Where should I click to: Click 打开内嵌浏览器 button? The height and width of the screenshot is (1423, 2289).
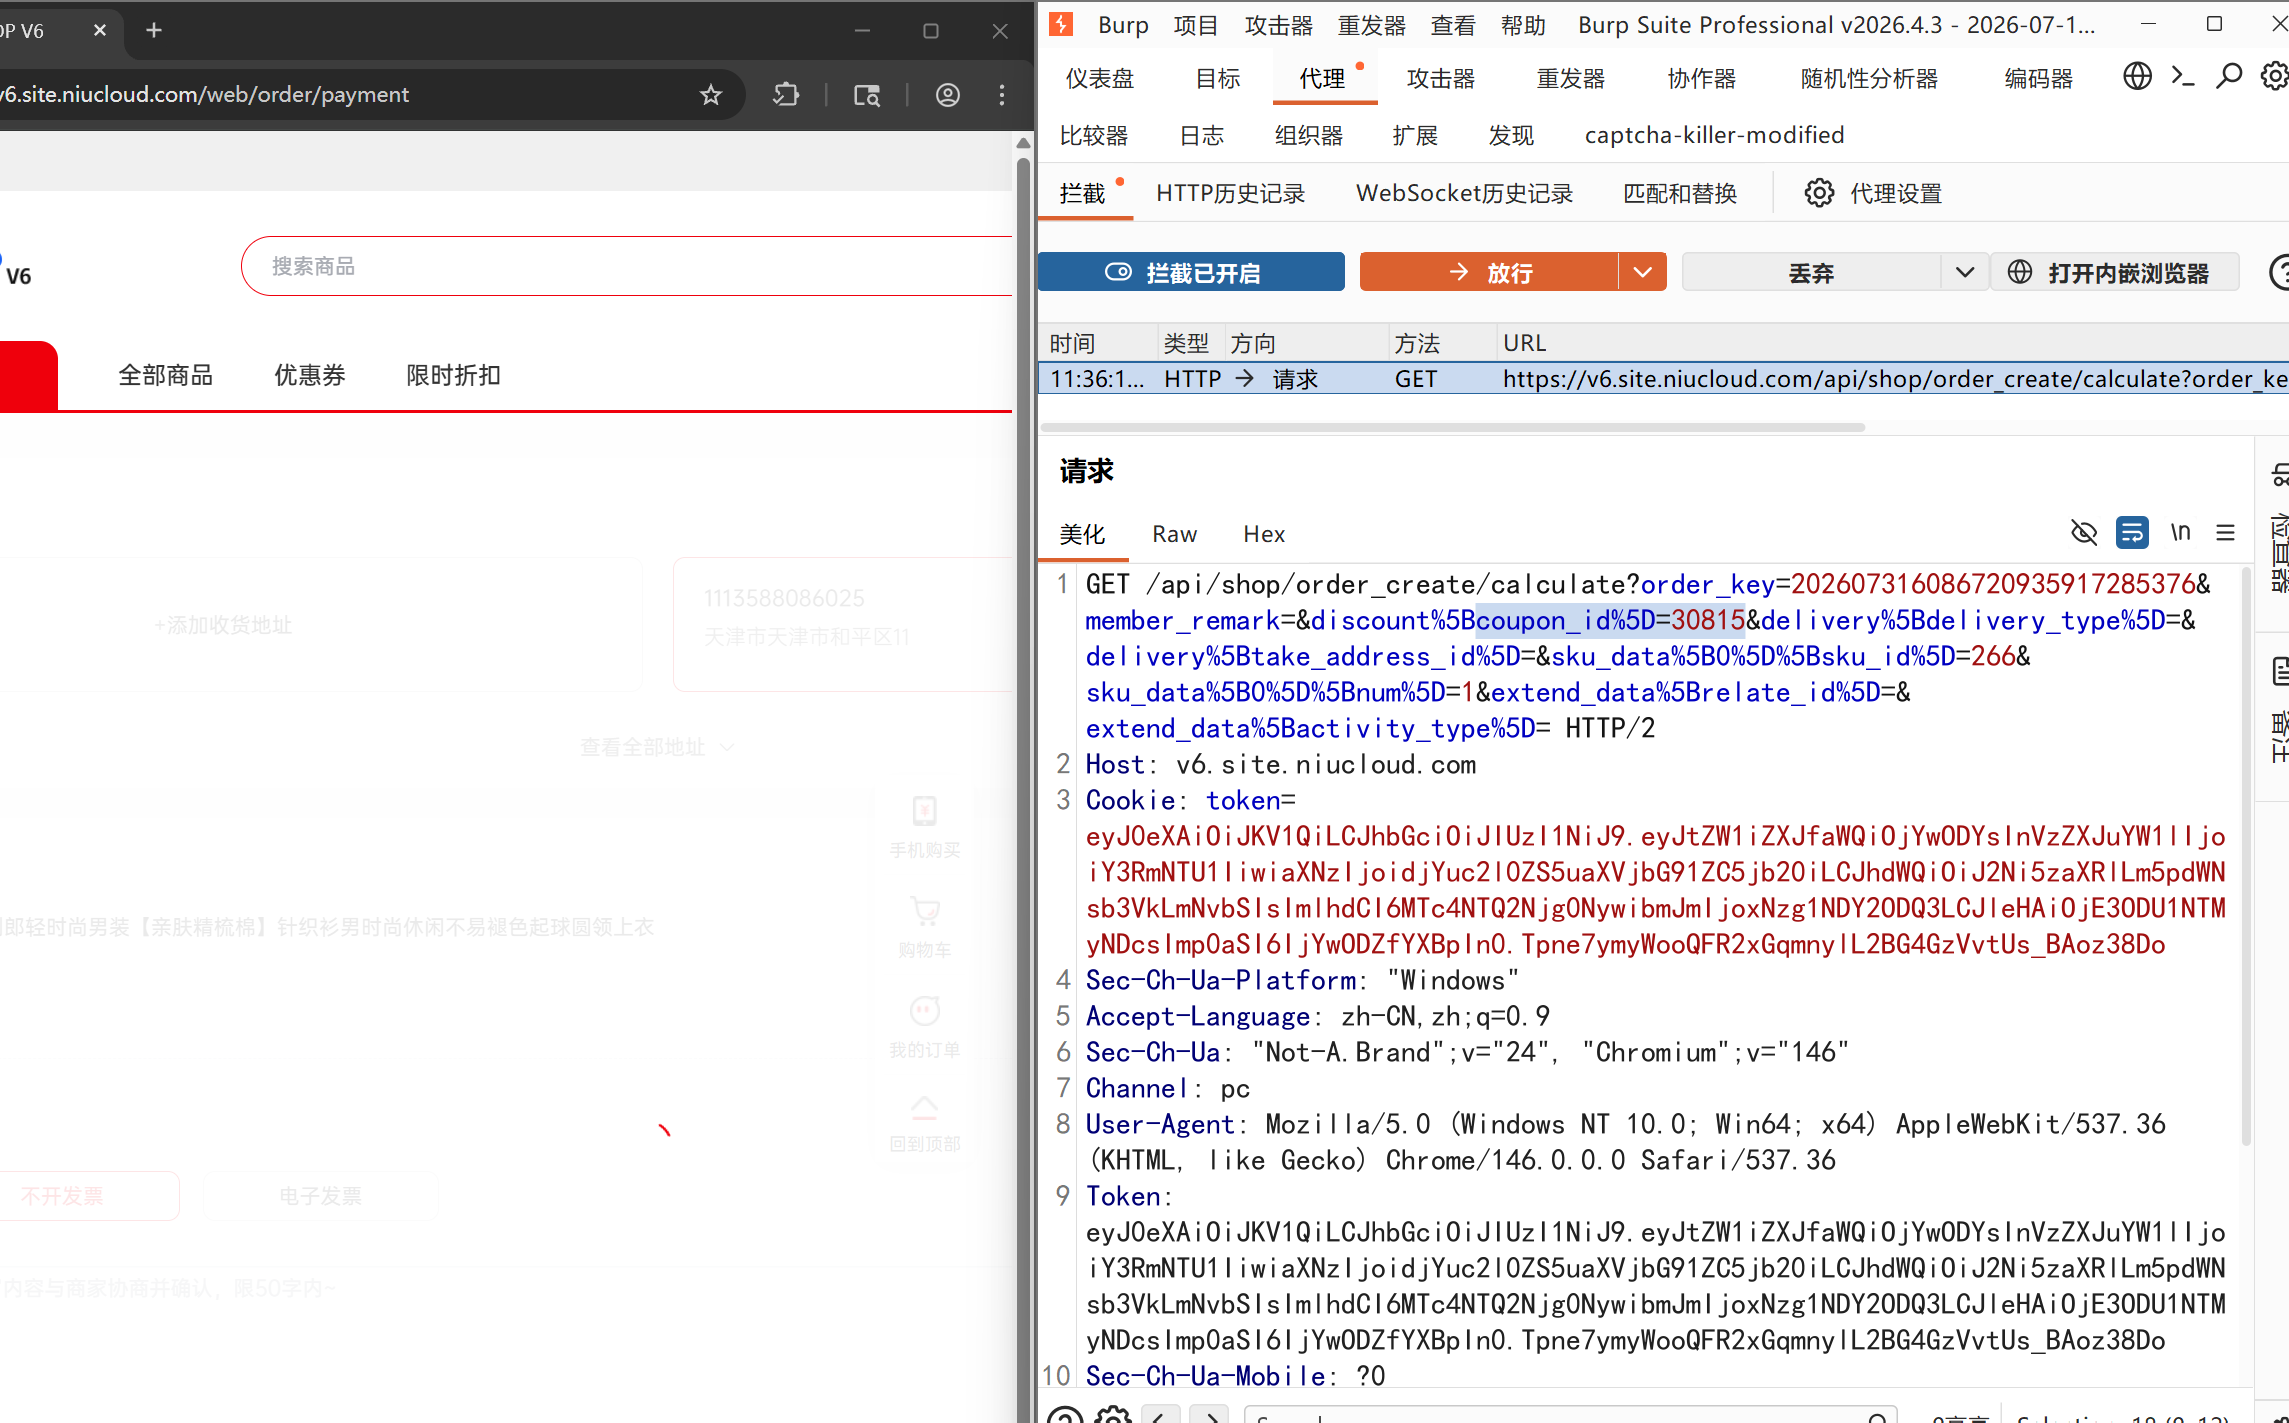(2114, 272)
